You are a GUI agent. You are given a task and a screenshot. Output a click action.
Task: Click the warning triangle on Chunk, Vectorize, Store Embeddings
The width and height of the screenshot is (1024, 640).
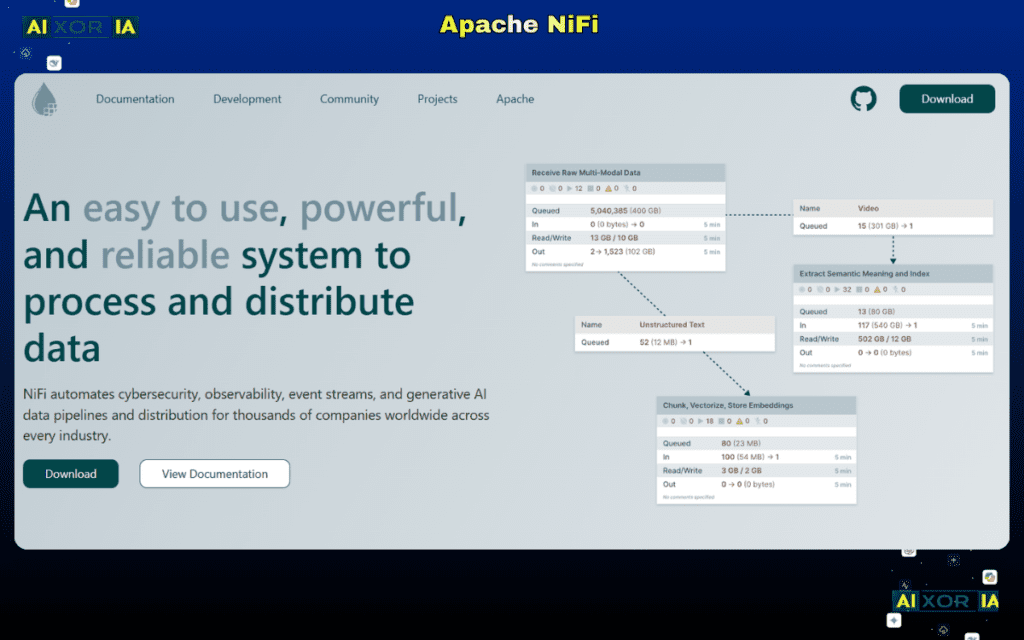(738, 421)
